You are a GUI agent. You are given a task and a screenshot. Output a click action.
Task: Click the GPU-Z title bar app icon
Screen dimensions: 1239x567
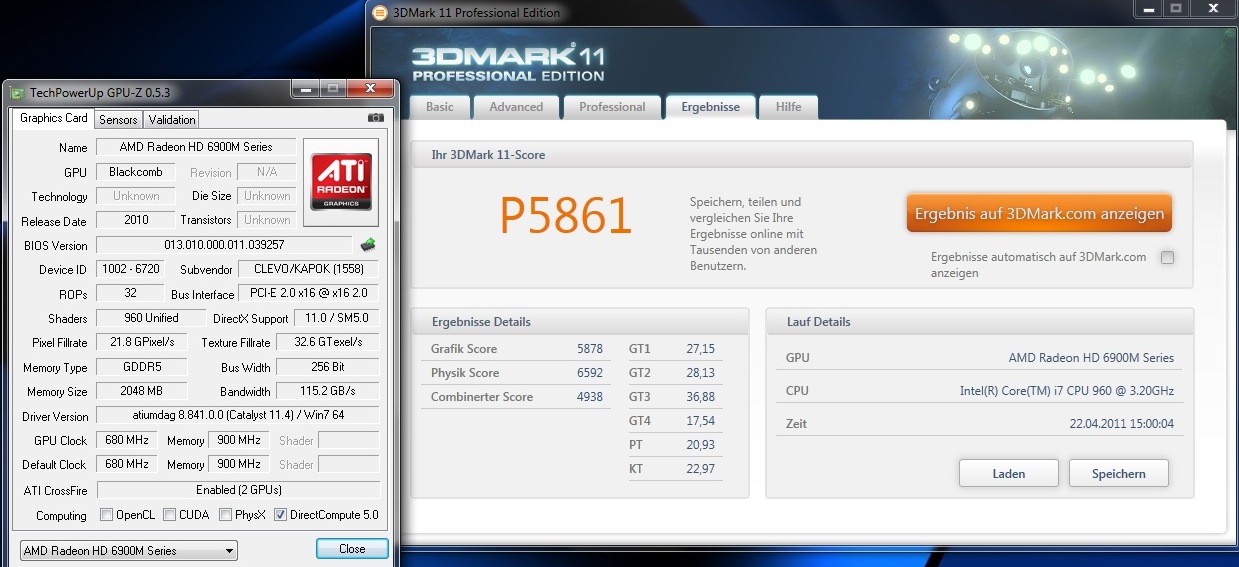point(17,92)
